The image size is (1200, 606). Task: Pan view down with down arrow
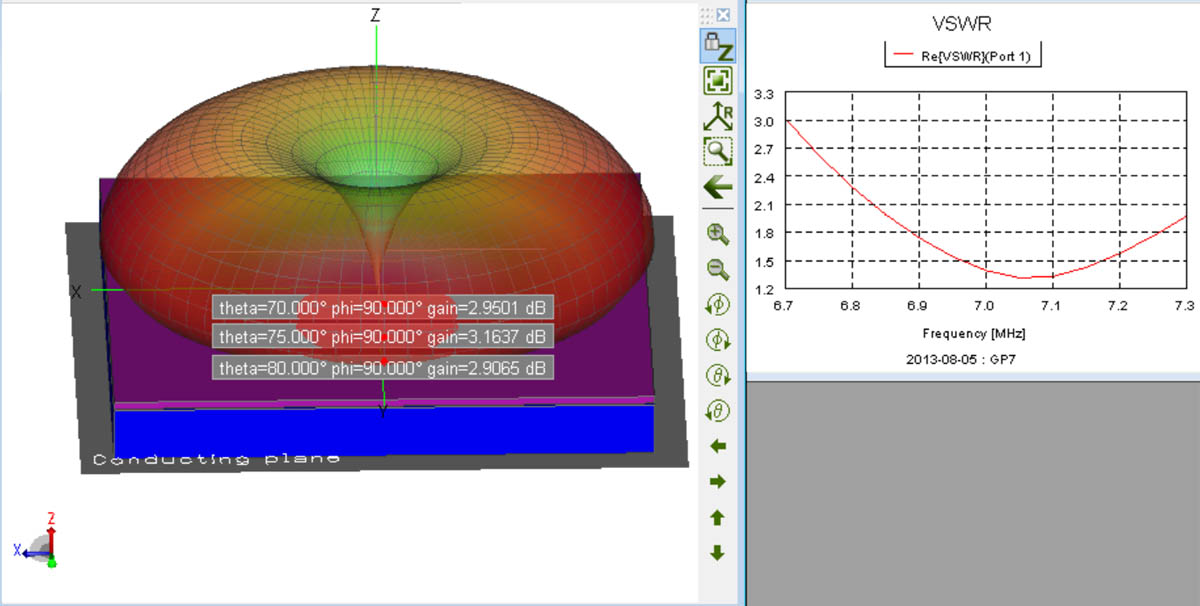pyautogui.click(x=717, y=553)
